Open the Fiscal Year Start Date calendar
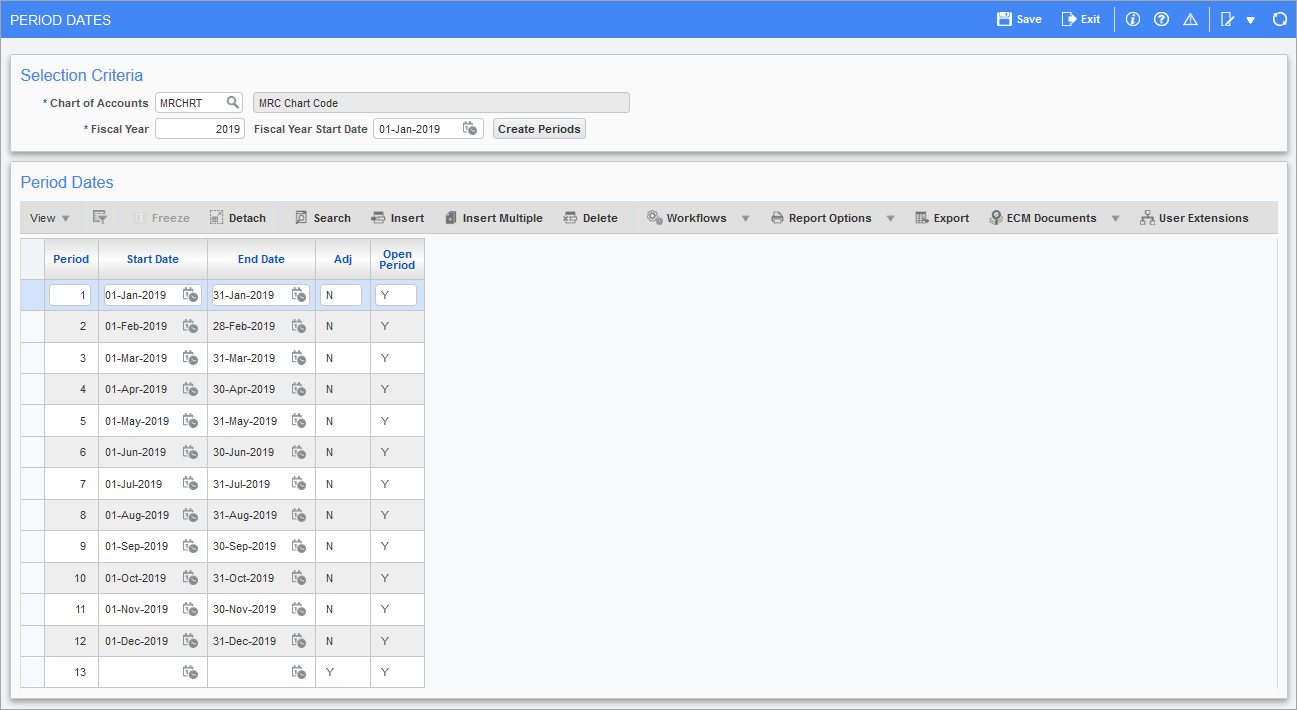1297x710 pixels. coord(470,128)
